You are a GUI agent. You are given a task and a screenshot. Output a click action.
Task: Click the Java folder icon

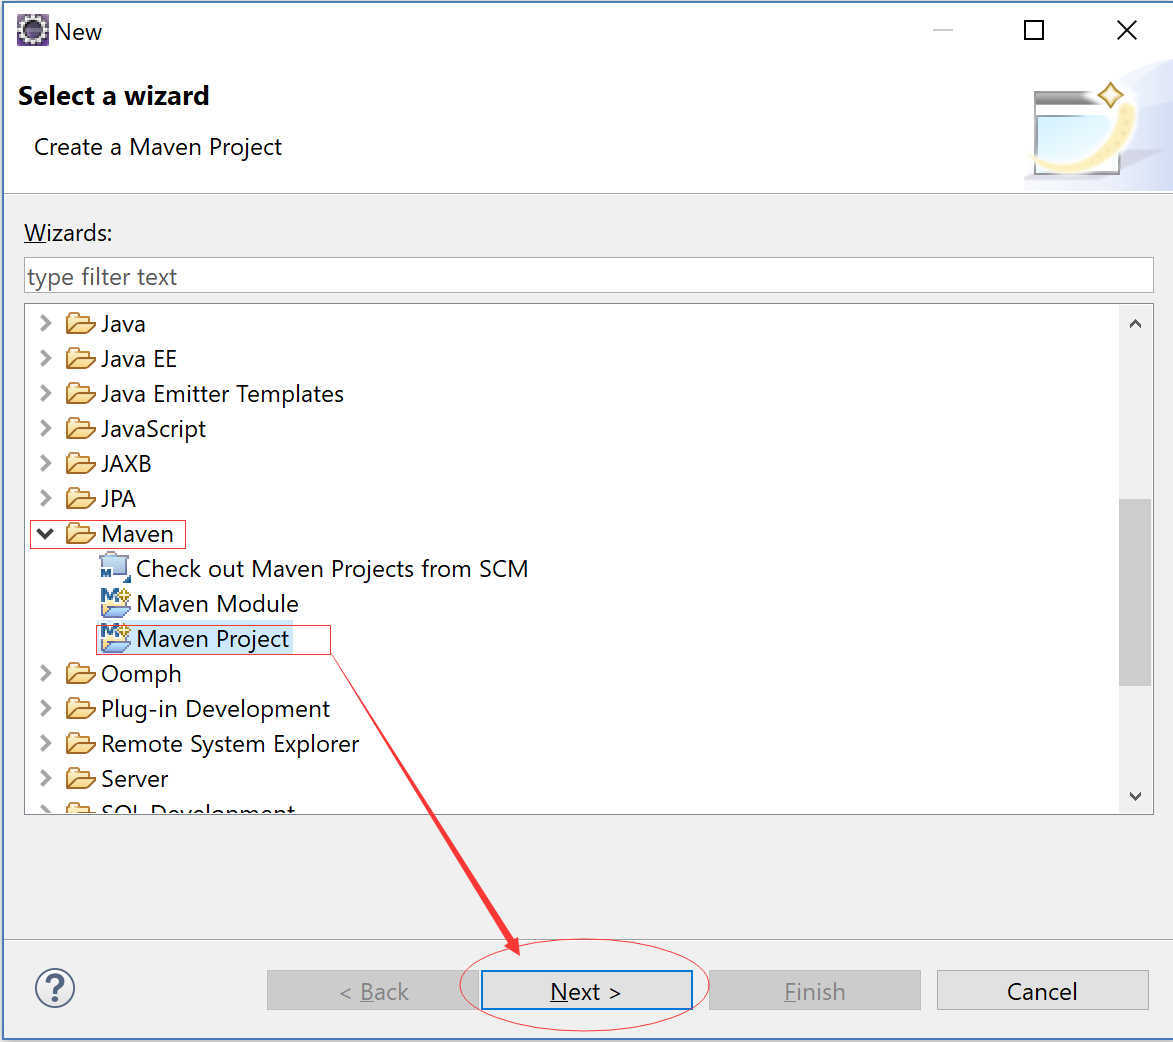pyautogui.click(x=80, y=324)
